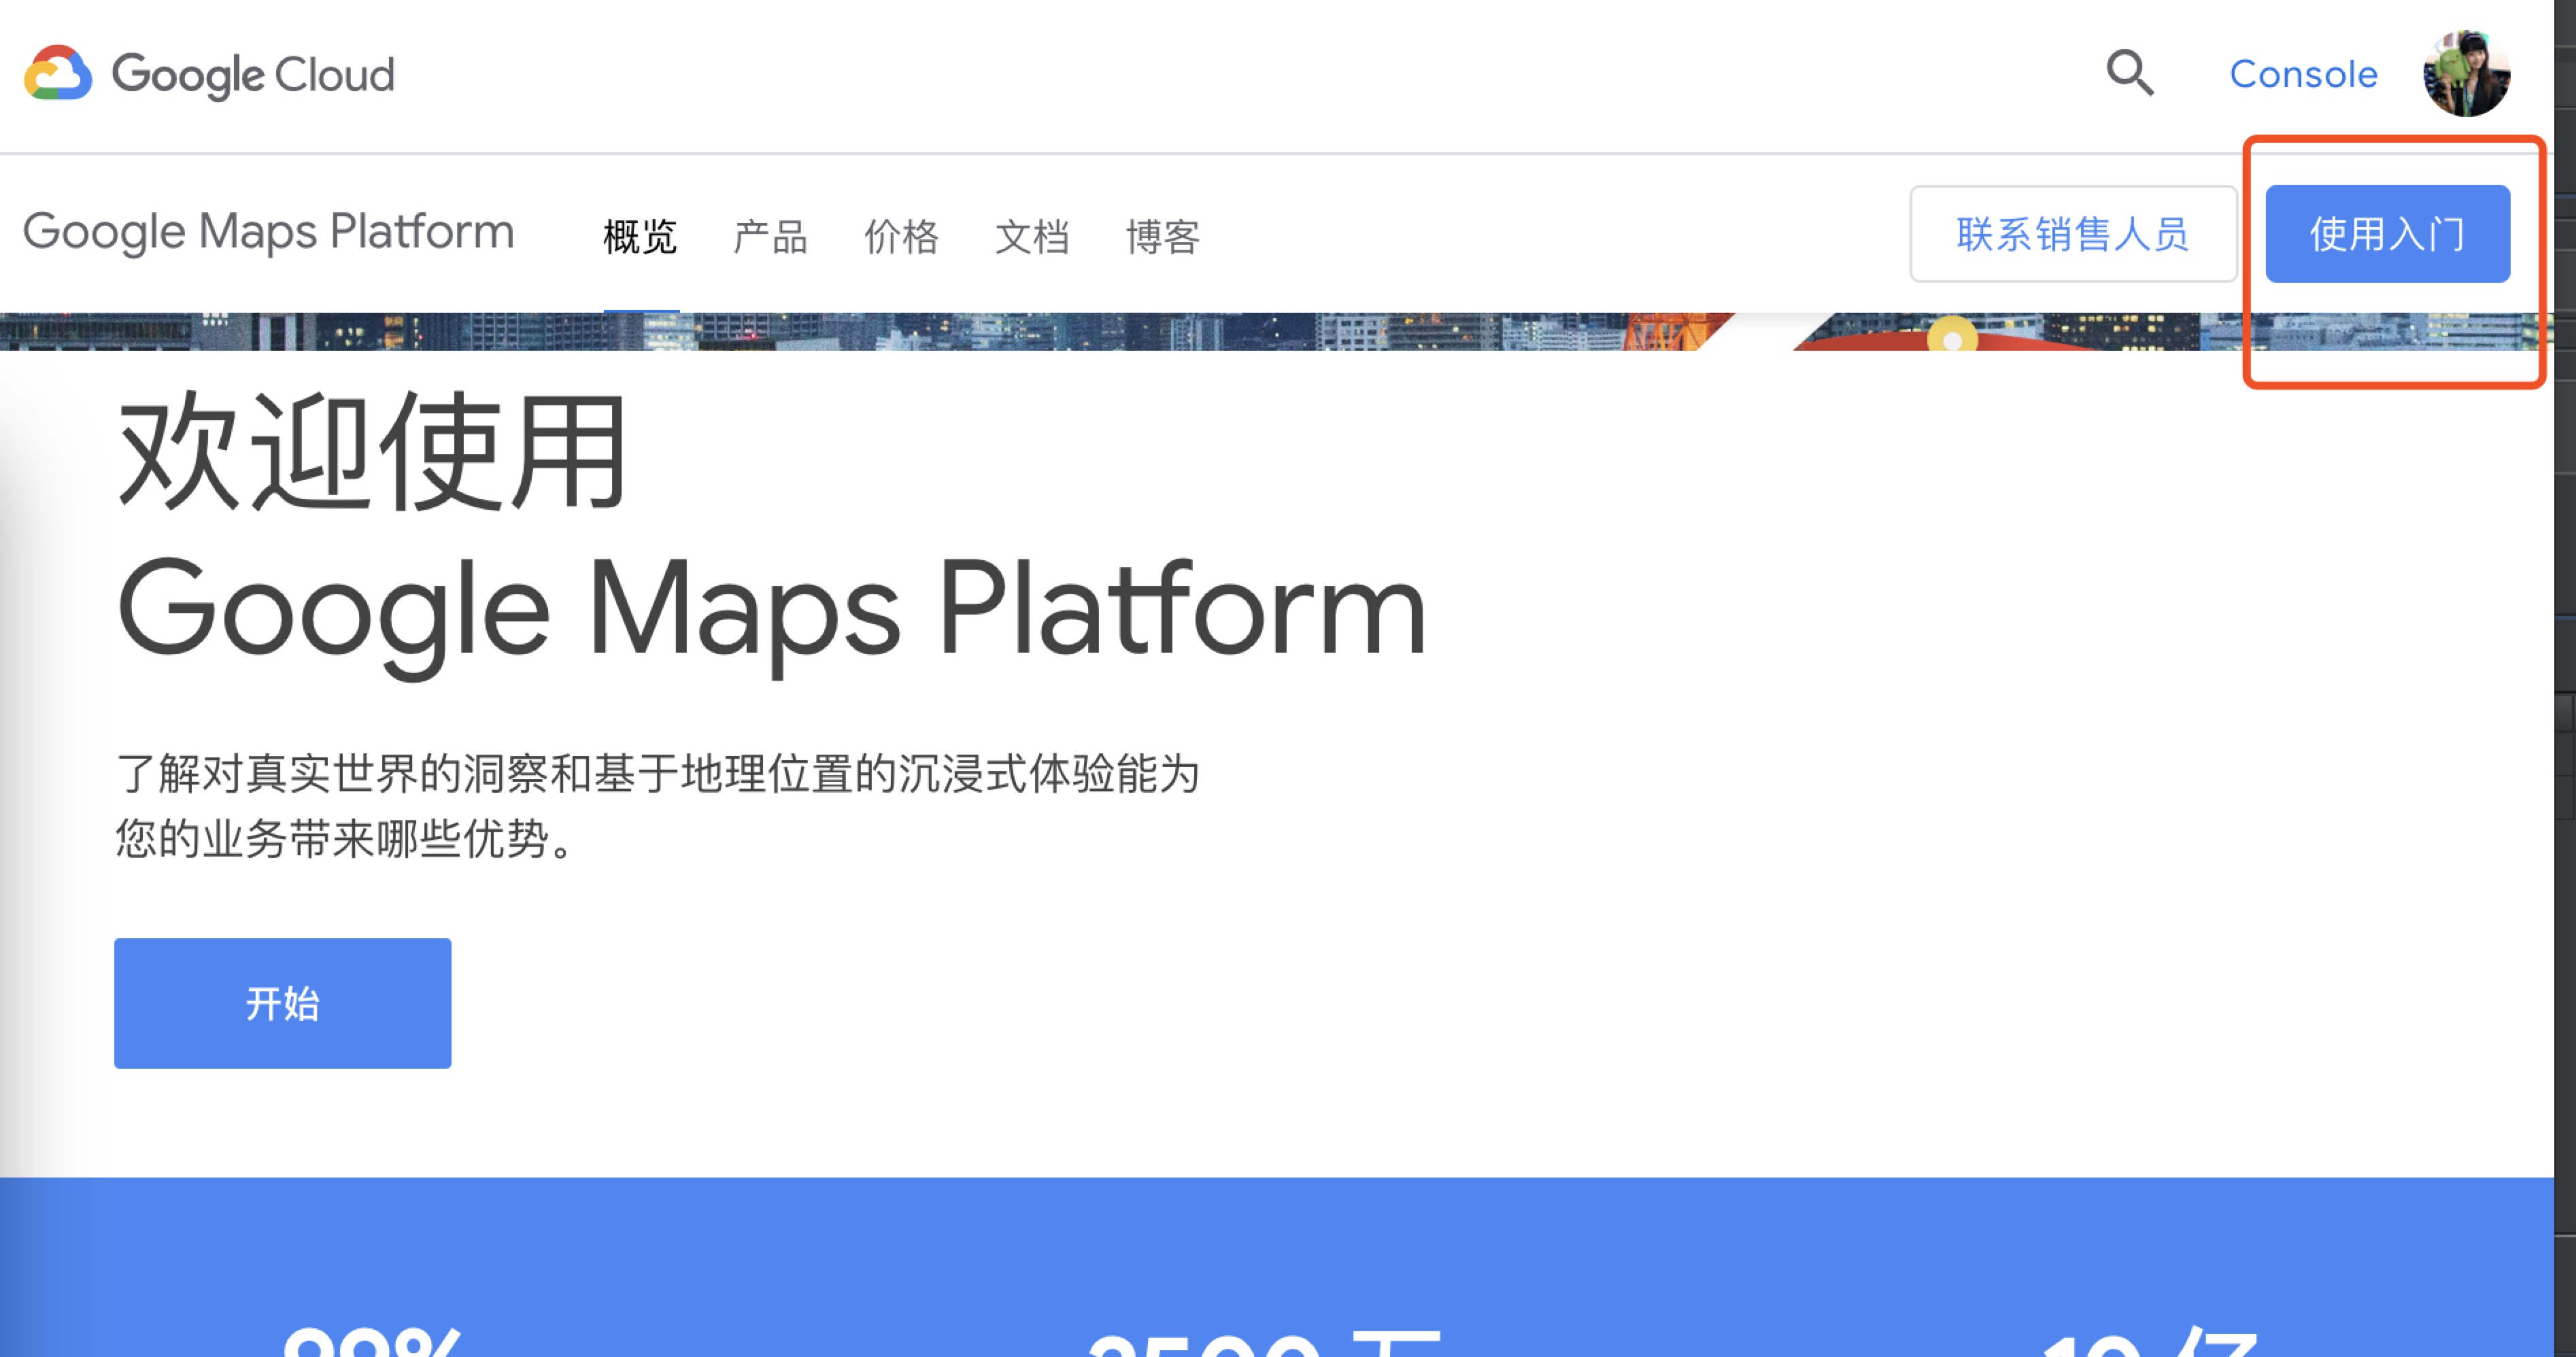Select the 文档 tab
The height and width of the screenshot is (1357, 2576).
pyautogui.click(x=1032, y=237)
